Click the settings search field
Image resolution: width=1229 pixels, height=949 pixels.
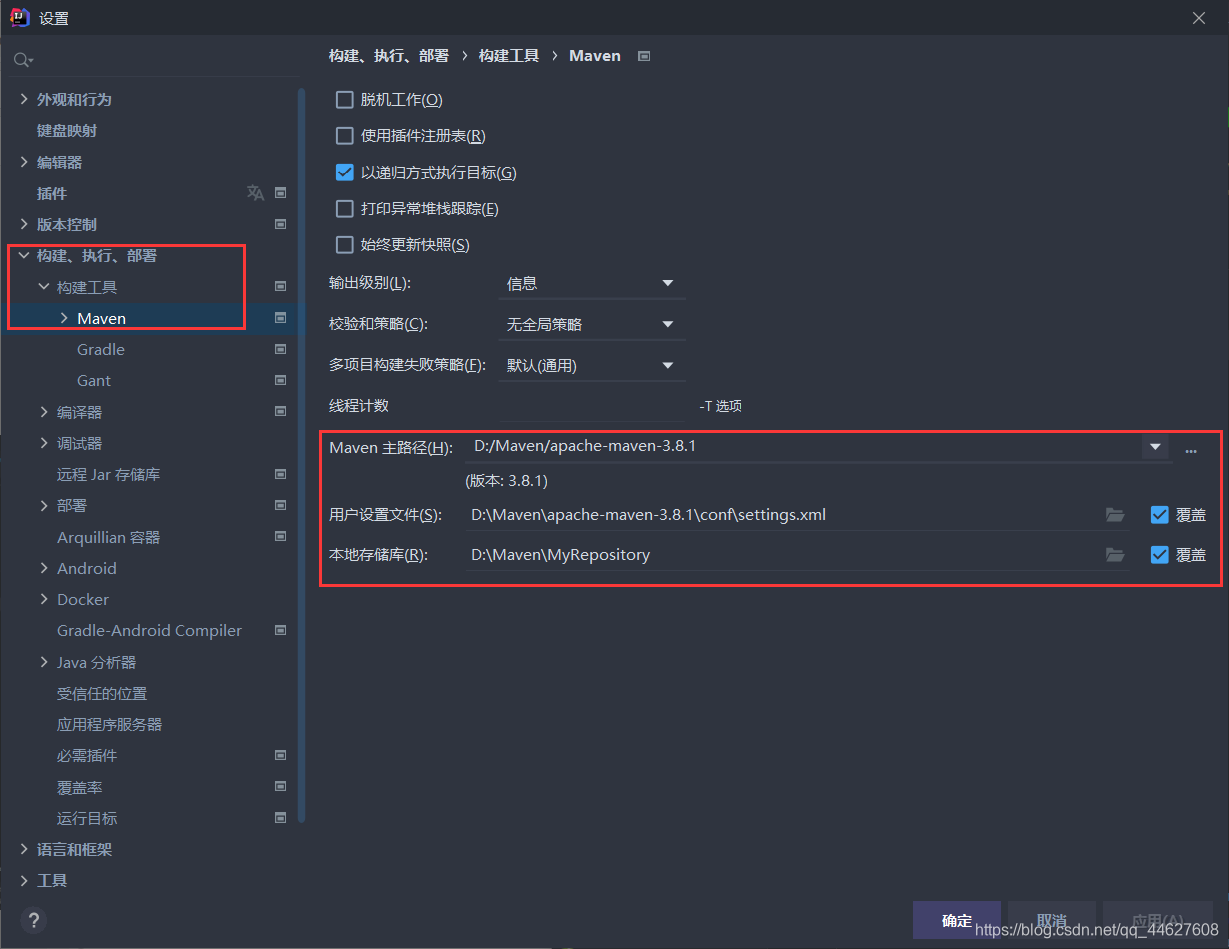click(x=156, y=61)
